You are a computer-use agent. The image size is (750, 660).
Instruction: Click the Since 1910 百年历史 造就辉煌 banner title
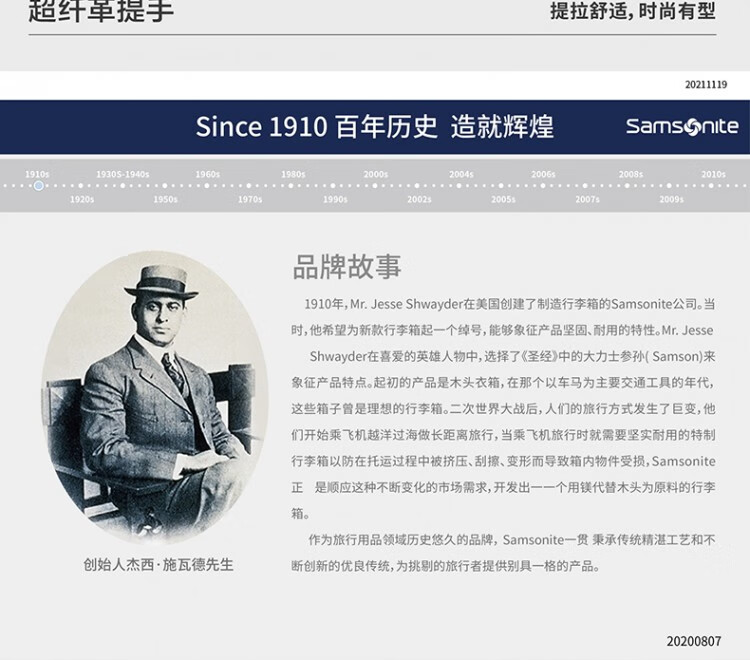tap(375, 127)
